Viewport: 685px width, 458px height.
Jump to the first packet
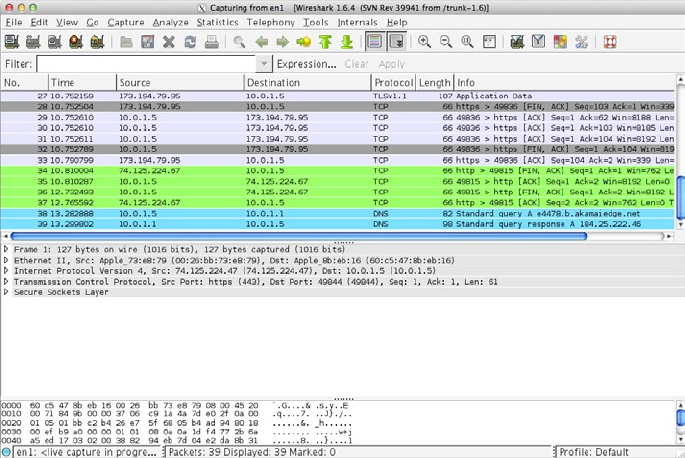pyautogui.click(x=325, y=42)
